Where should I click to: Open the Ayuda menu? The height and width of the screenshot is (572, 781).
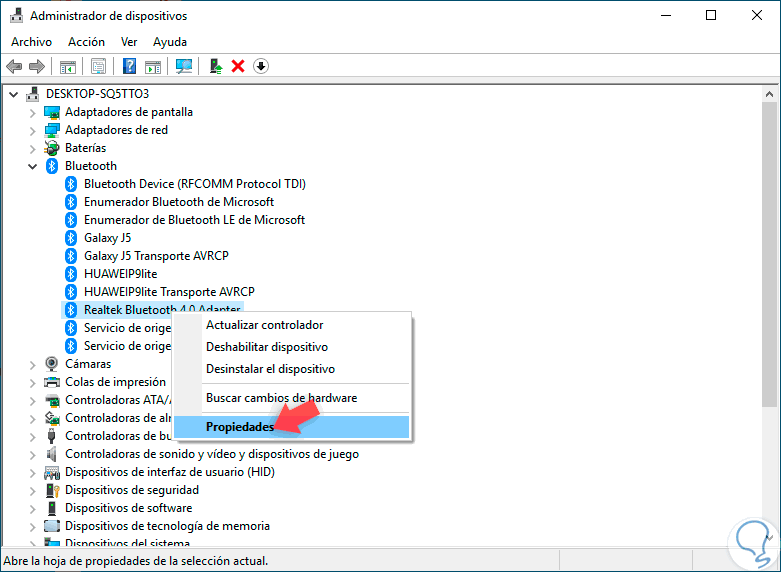coord(170,42)
